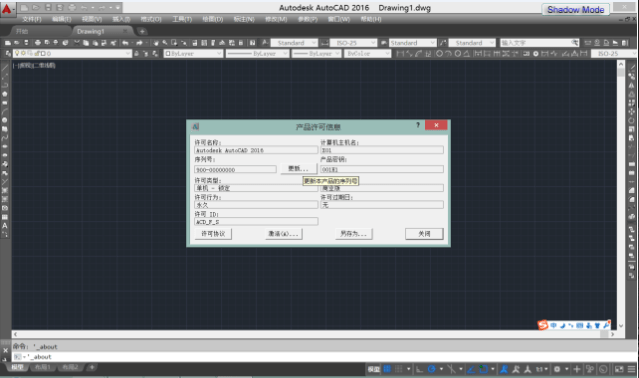This screenshot has width=639, height=378.
Task: Click the 许可协议 button in dialog
Action: pyautogui.click(x=213, y=234)
